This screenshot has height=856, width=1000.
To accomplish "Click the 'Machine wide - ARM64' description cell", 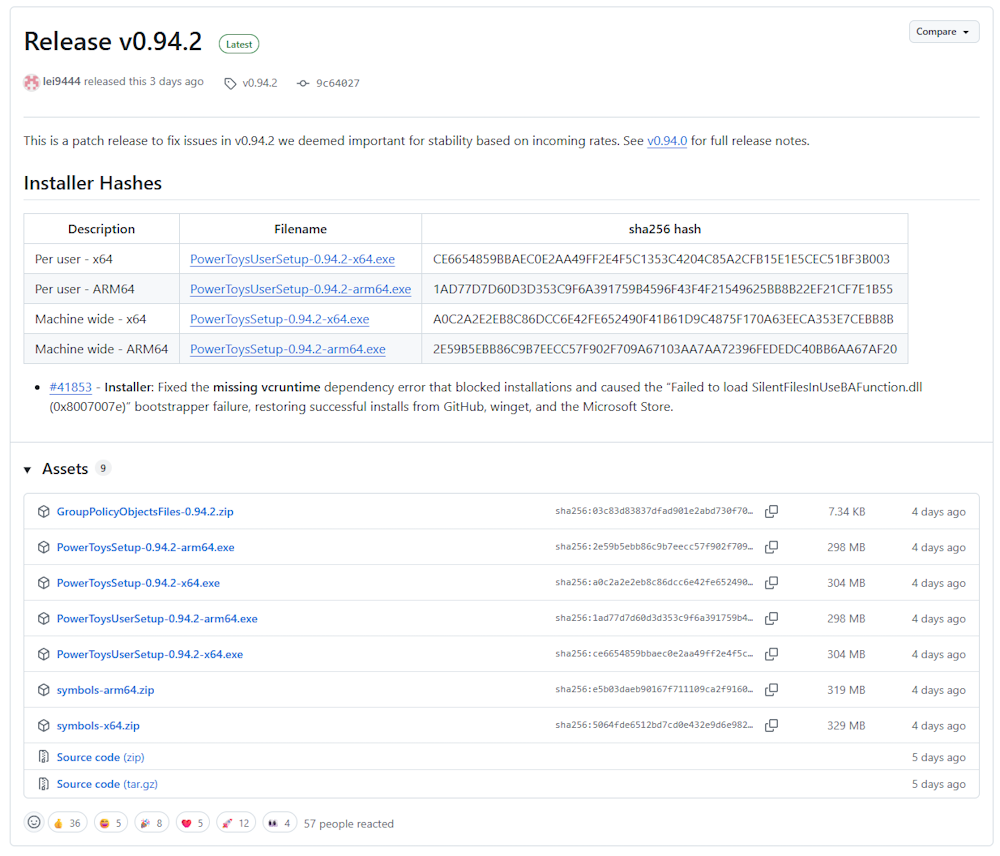I will click(x=101, y=349).
